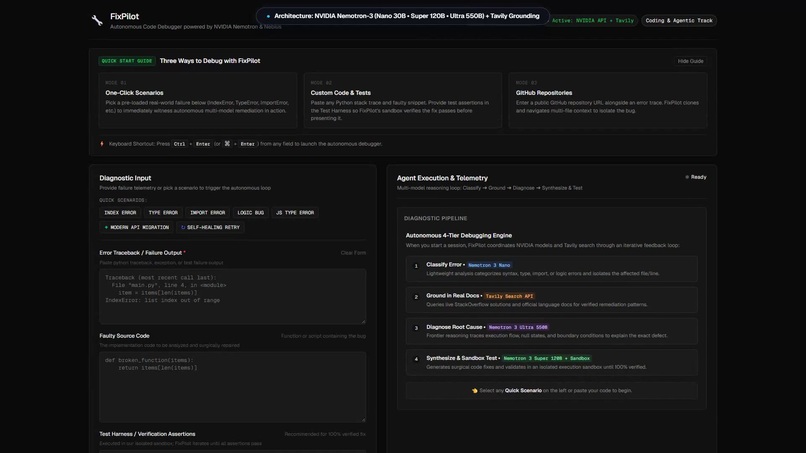Select the TYPE ERROR quick scenario
This screenshot has height=453, width=806.
(x=163, y=213)
